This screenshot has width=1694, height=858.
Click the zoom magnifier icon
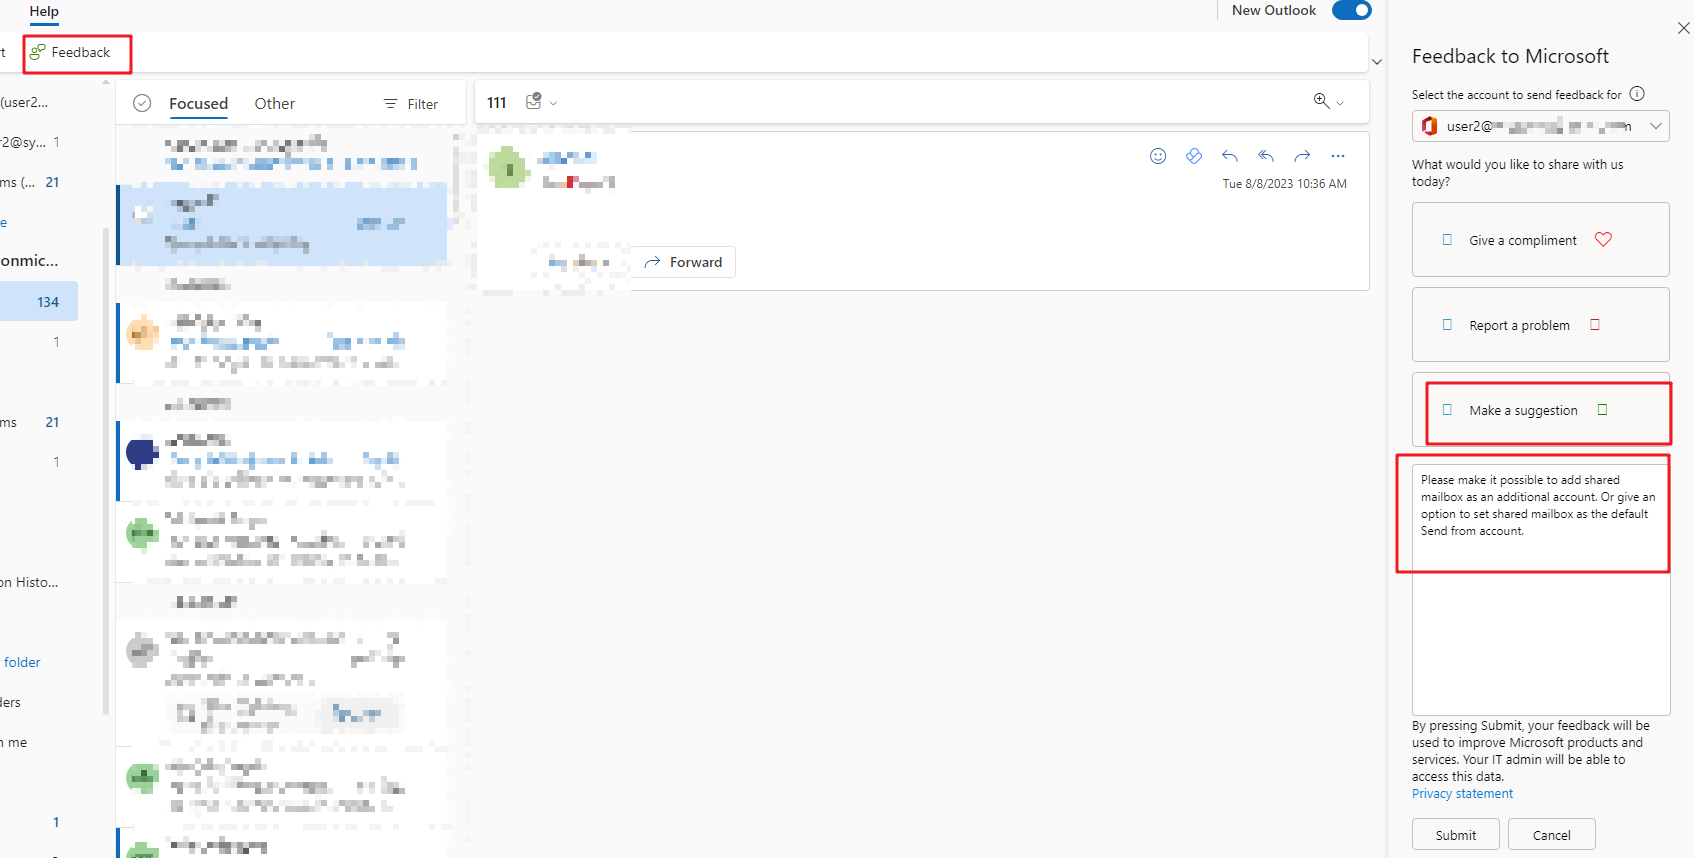pos(1321,100)
